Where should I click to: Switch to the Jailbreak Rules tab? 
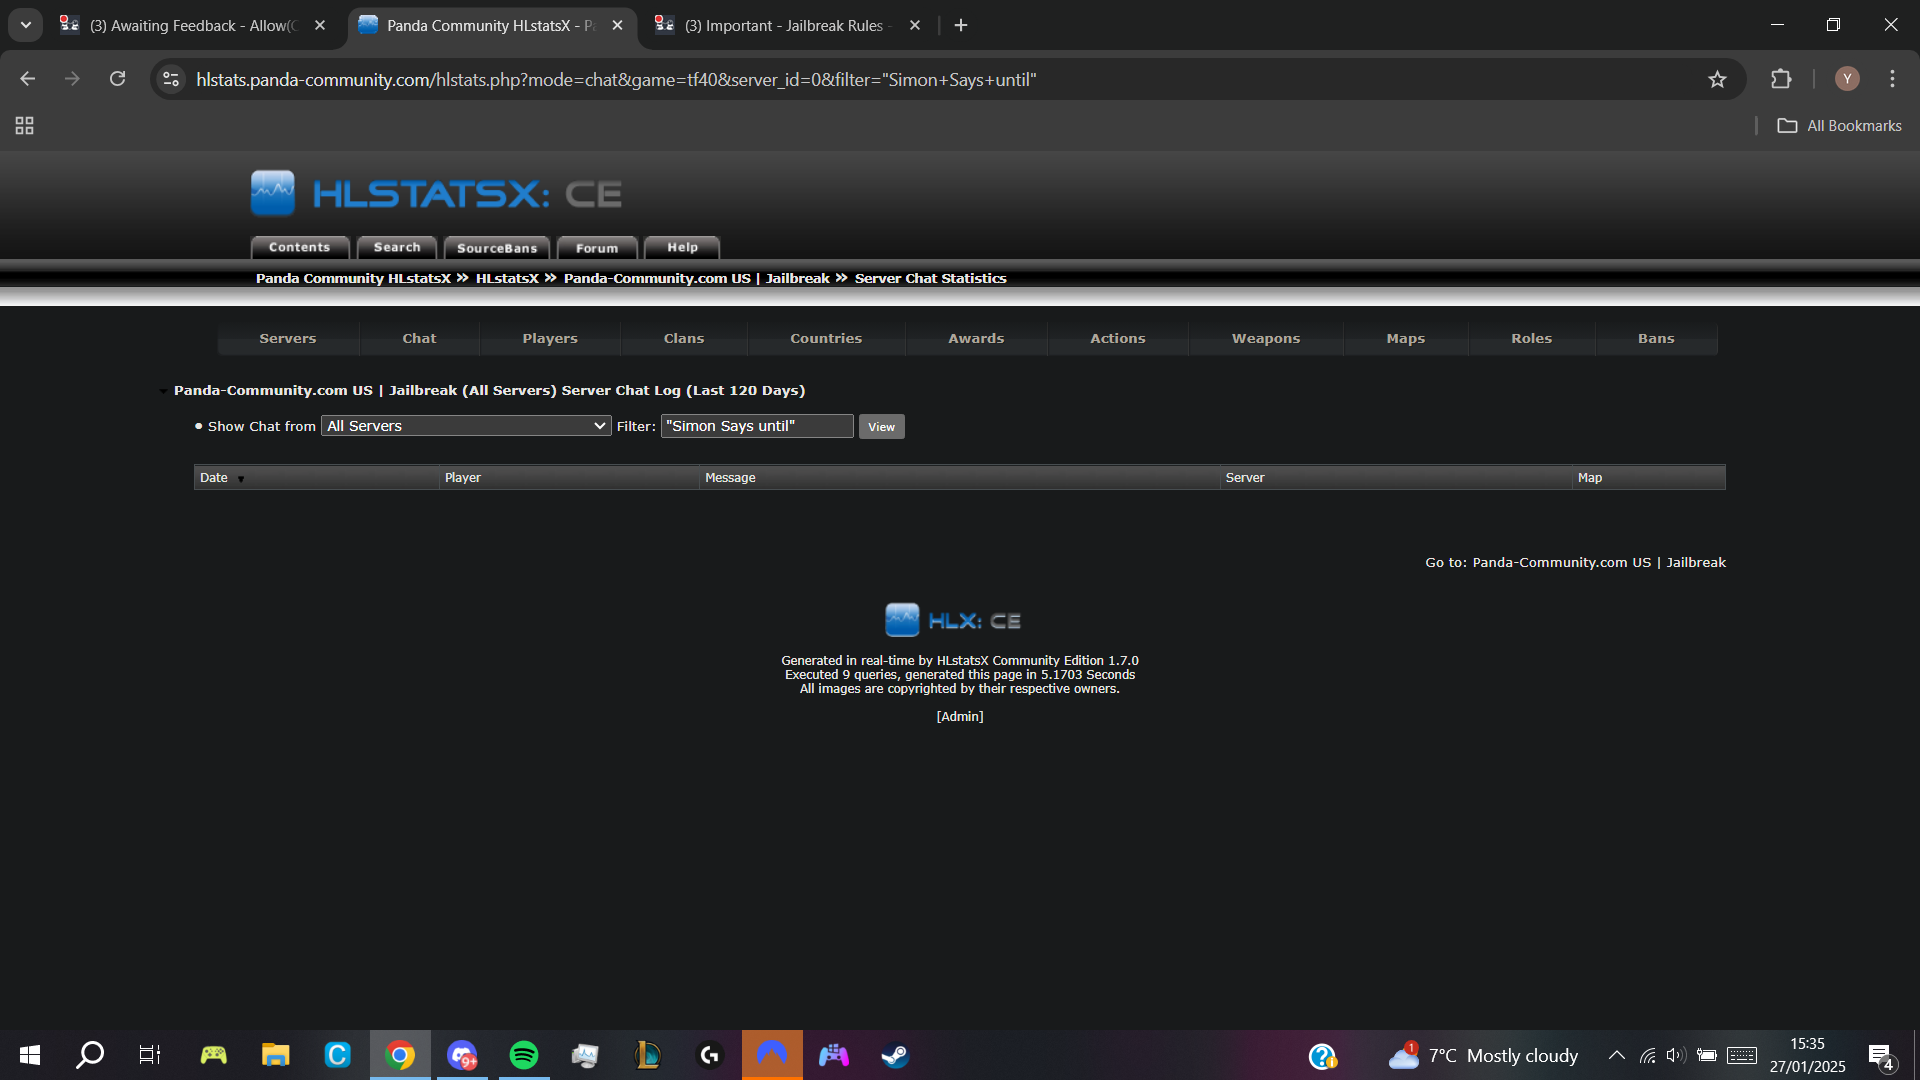[x=785, y=25]
